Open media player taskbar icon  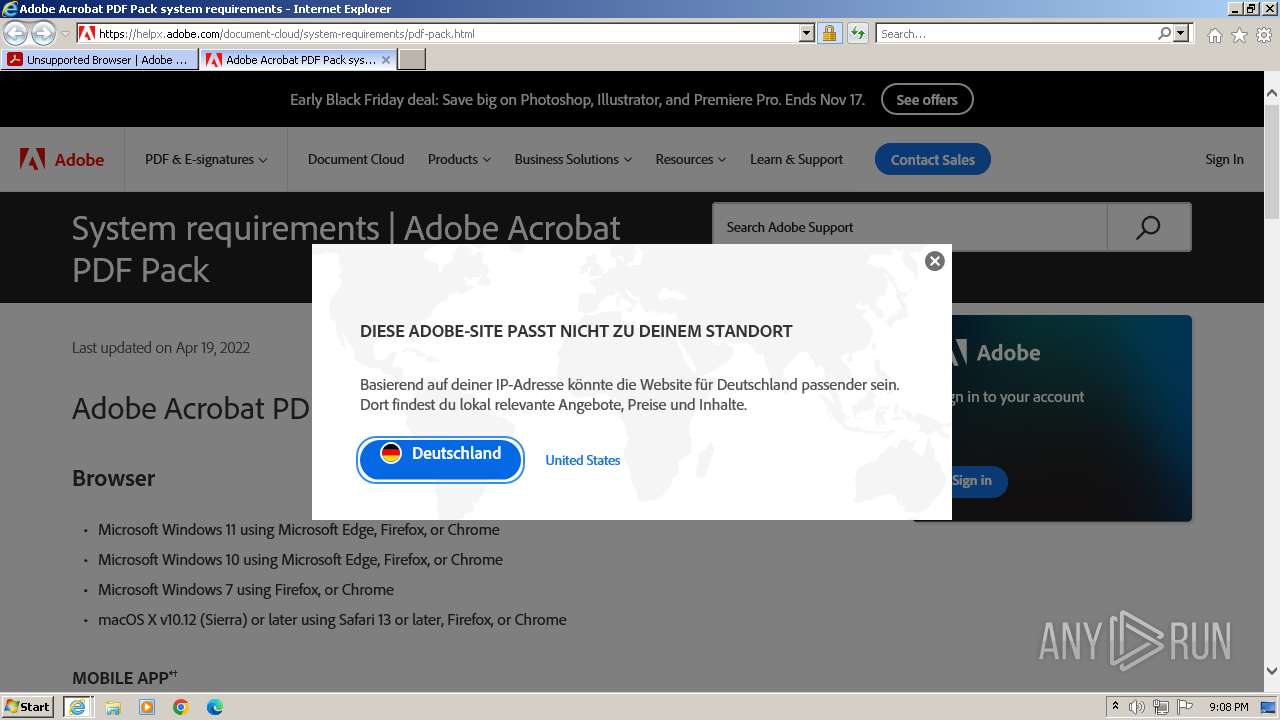tap(147, 707)
